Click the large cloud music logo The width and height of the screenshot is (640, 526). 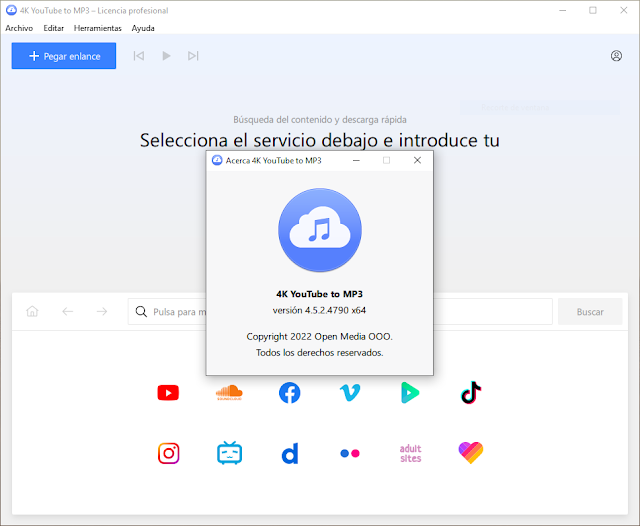click(320, 230)
